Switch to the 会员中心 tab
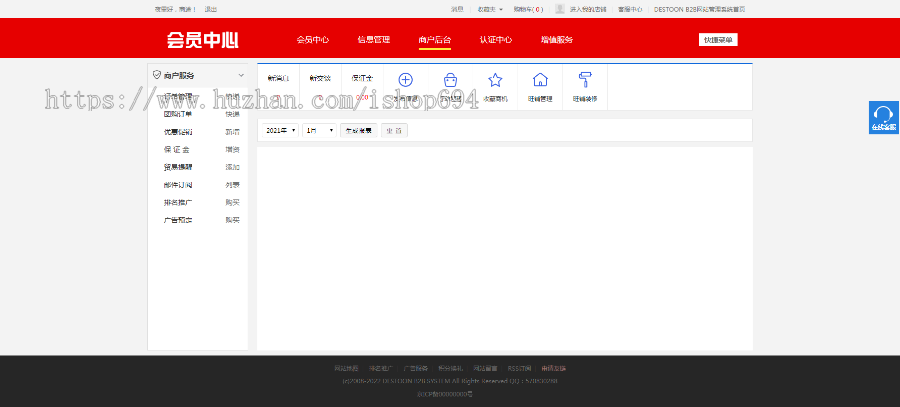900x407 pixels. [x=312, y=40]
